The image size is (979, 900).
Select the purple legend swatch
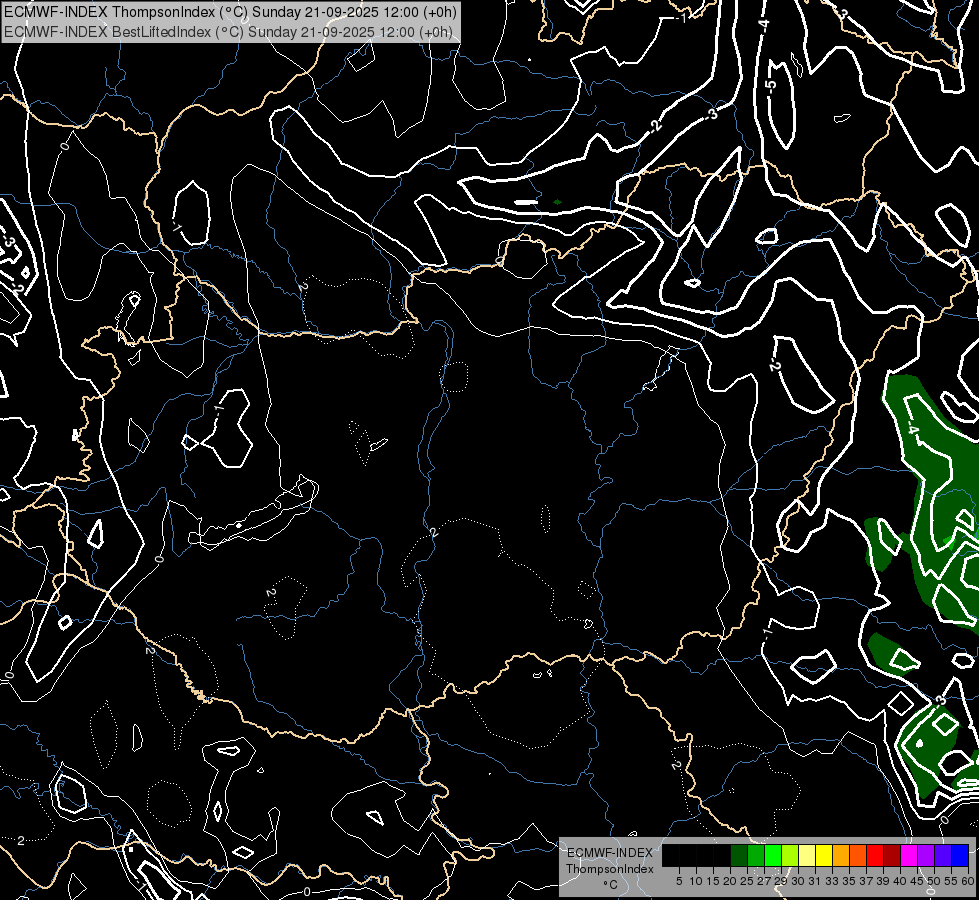coord(926,855)
